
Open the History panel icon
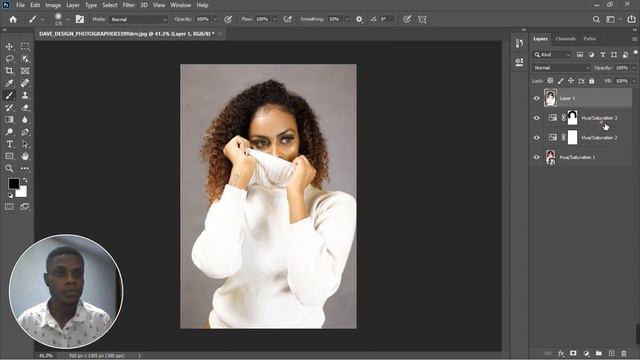pos(519,43)
